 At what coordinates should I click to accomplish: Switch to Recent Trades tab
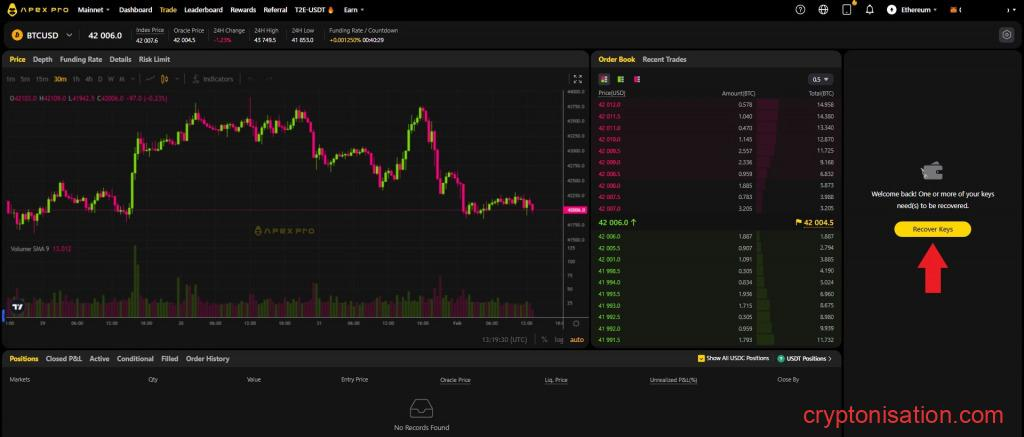(x=664, y=59)
